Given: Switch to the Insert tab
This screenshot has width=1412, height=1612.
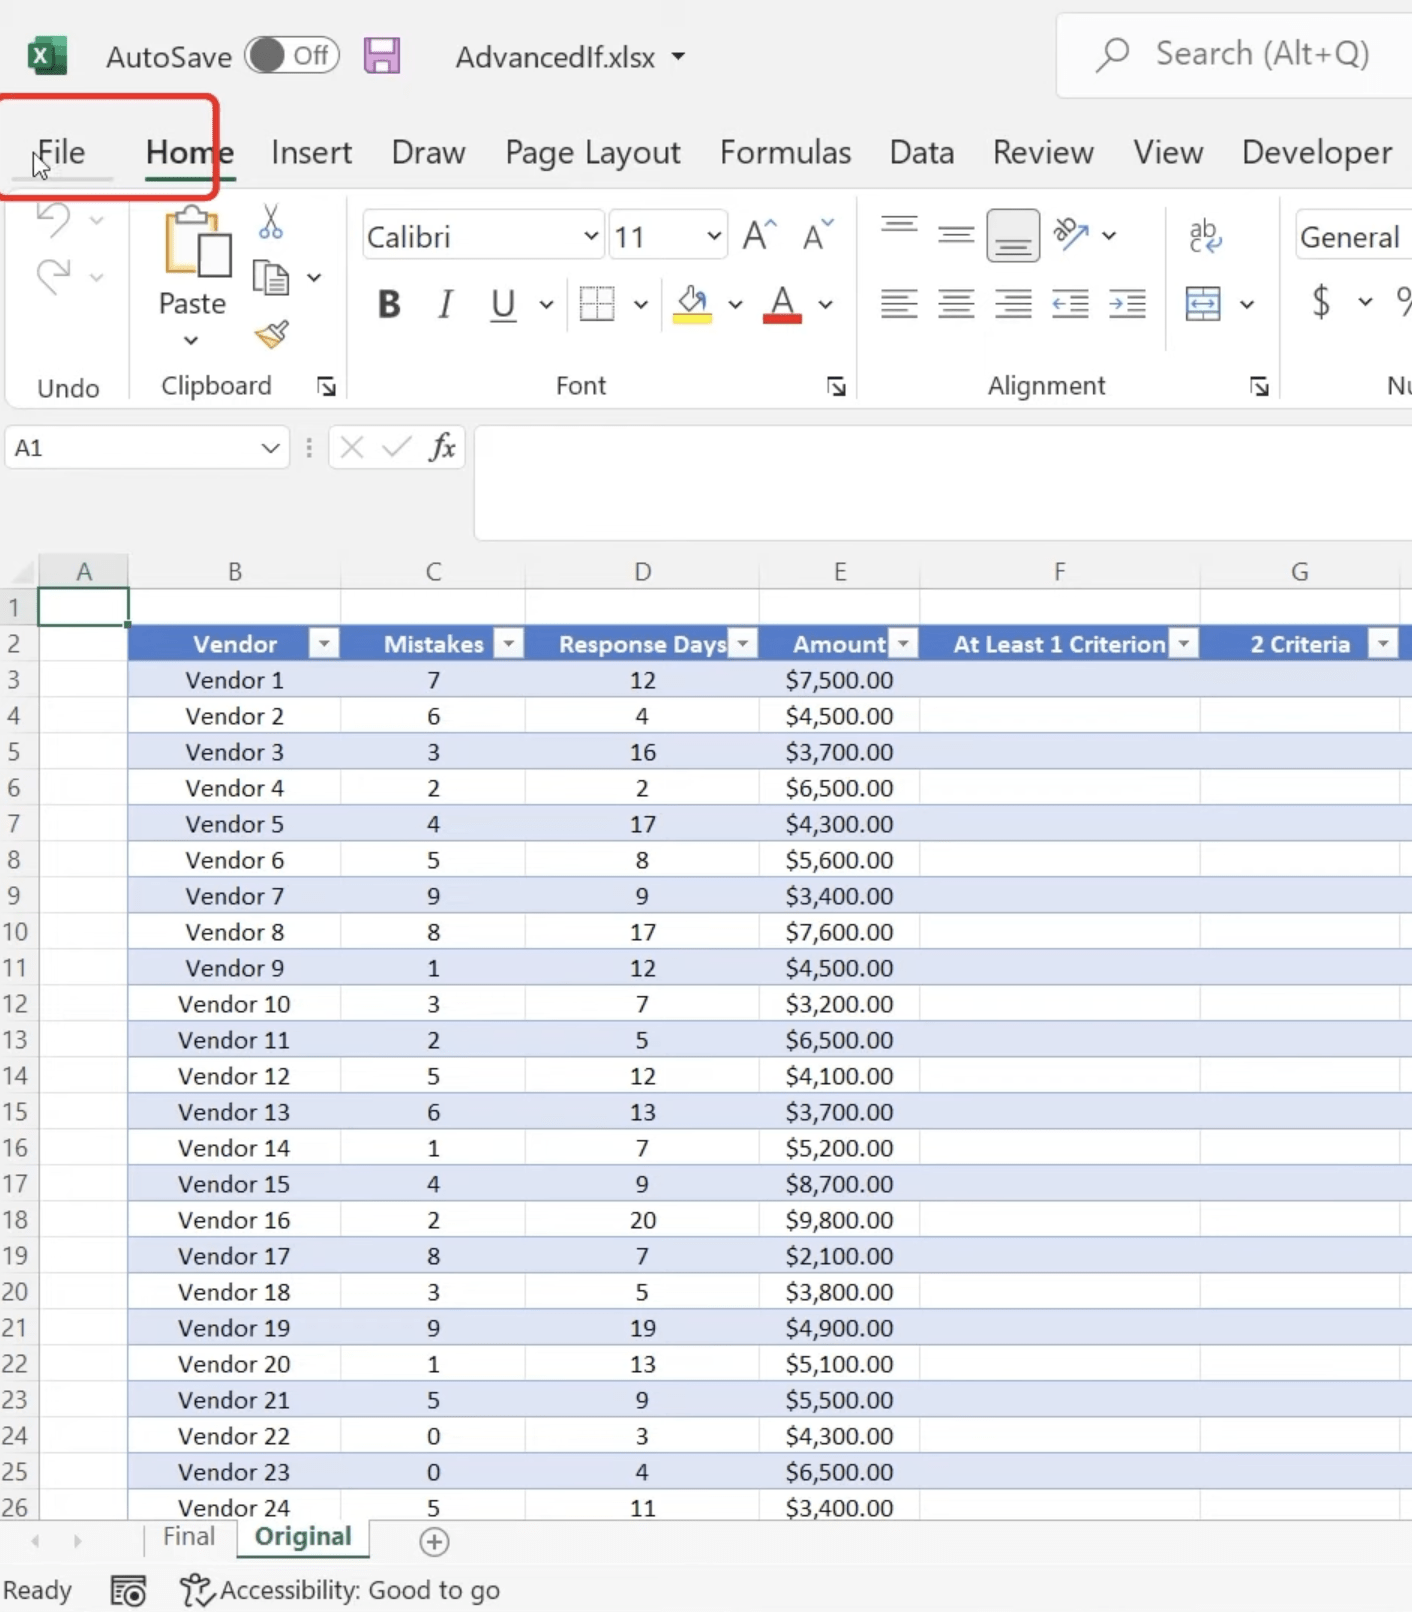Looking at the screenshot, I should tap(311, 152).
